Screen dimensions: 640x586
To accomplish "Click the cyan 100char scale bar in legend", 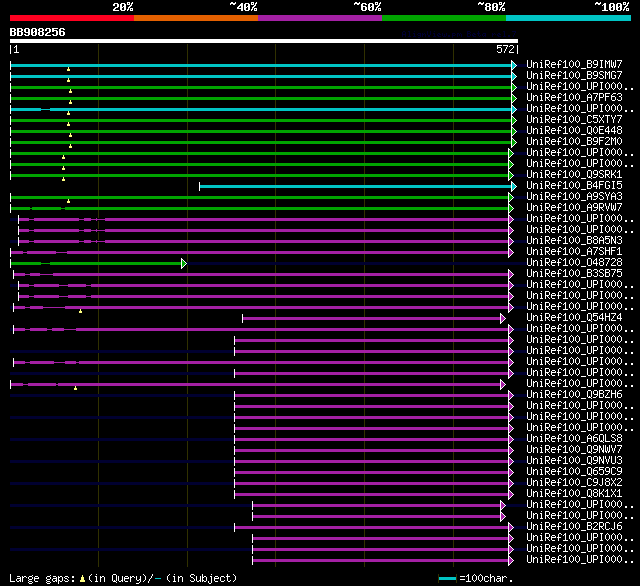I will coord(447,579).
